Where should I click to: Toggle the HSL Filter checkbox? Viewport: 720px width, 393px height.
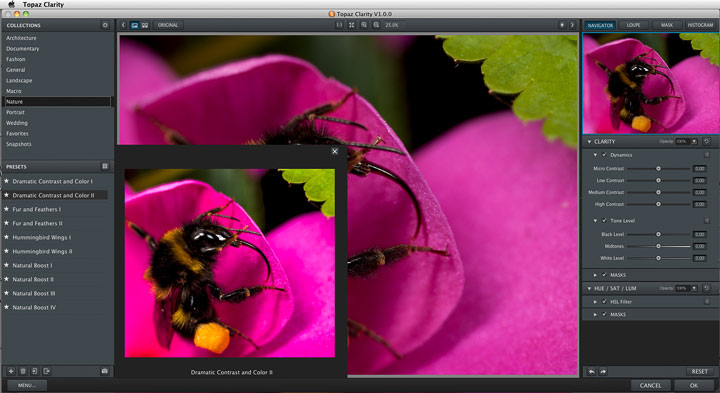(x=605, y=302)
